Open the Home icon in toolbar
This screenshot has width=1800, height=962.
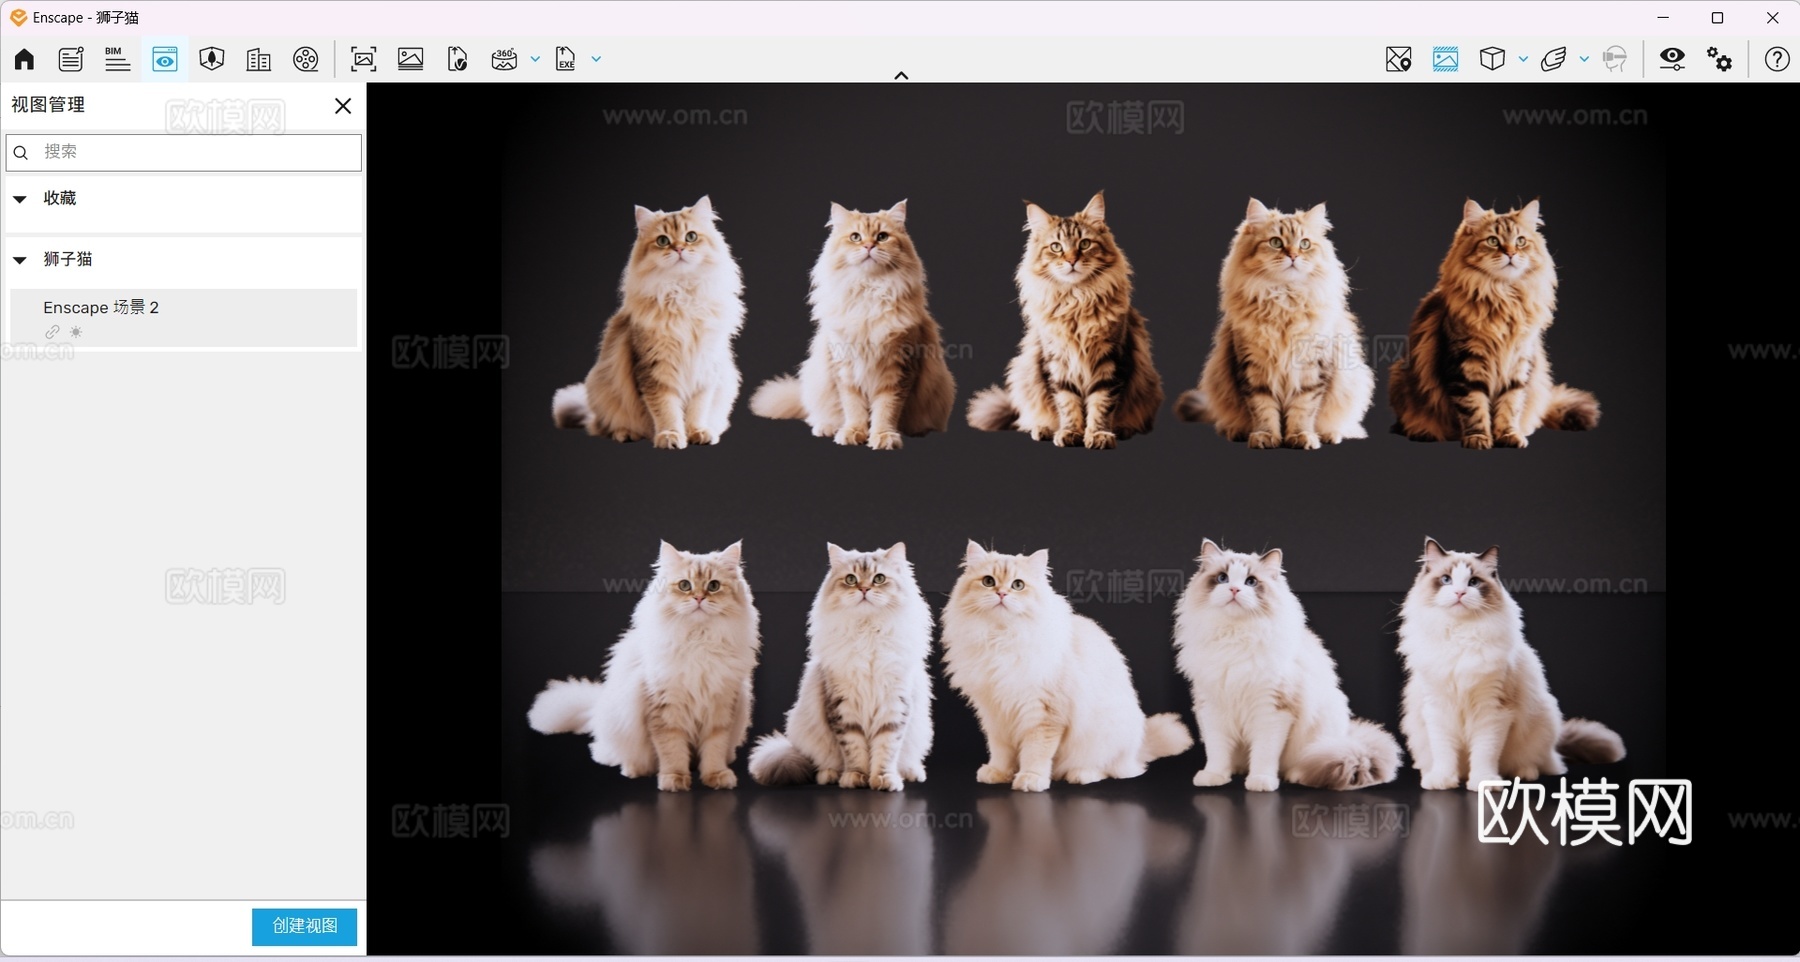pos(24,59)
